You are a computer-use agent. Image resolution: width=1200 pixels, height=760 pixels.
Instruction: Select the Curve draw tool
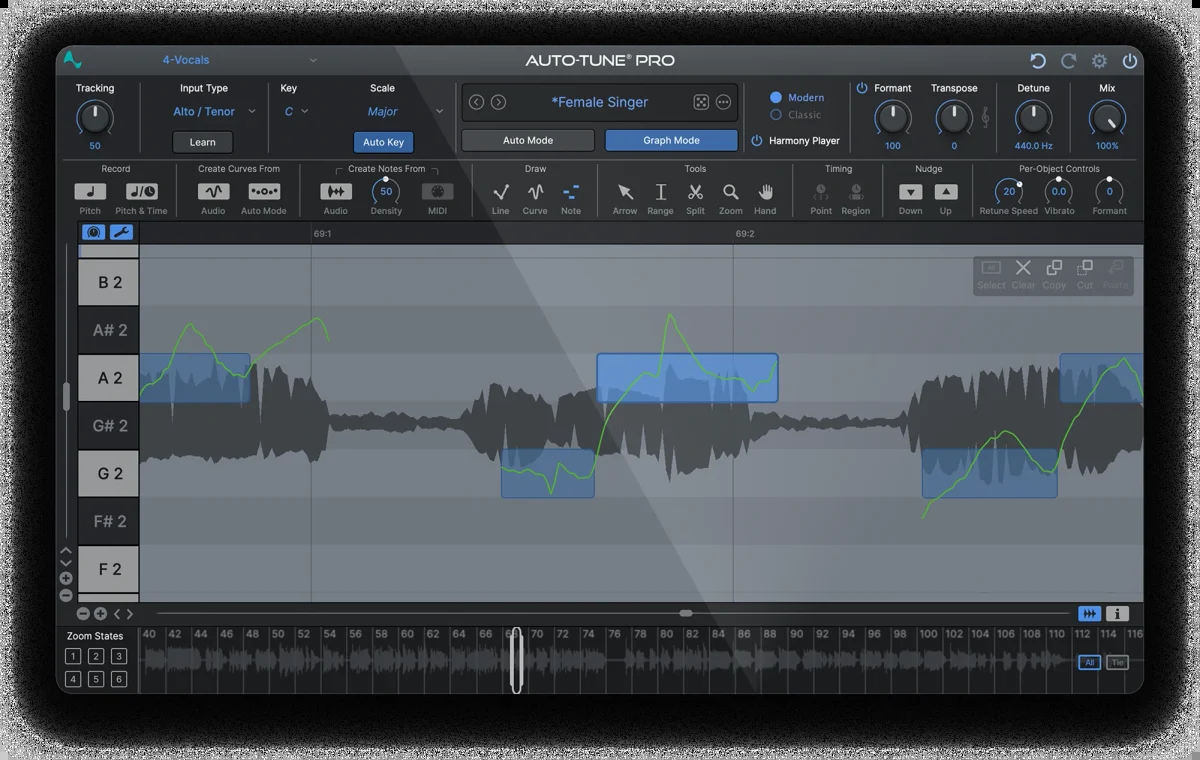pos(535,191)
